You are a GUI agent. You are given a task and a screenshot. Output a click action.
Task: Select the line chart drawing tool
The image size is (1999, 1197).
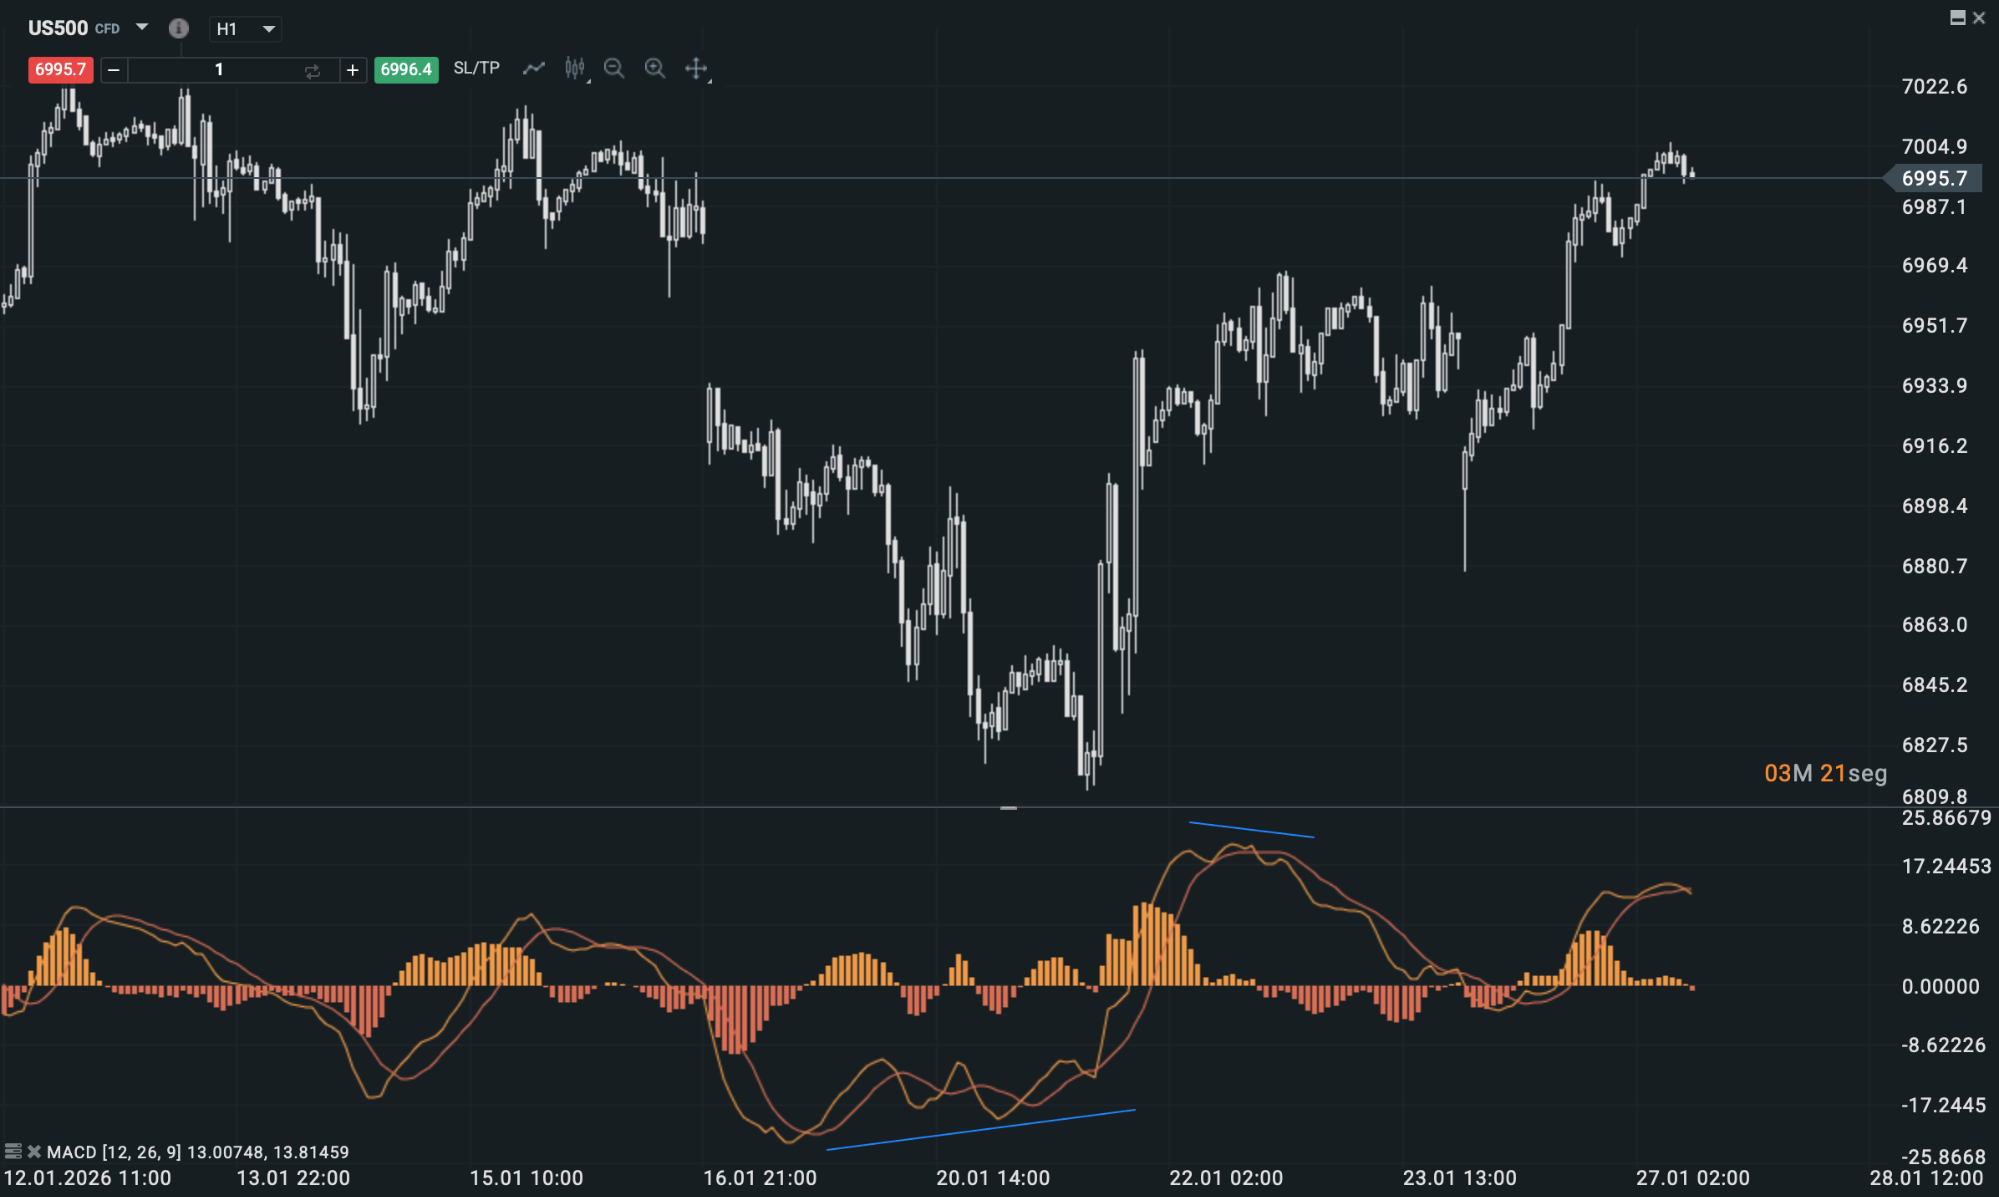[x=533, y=68]
